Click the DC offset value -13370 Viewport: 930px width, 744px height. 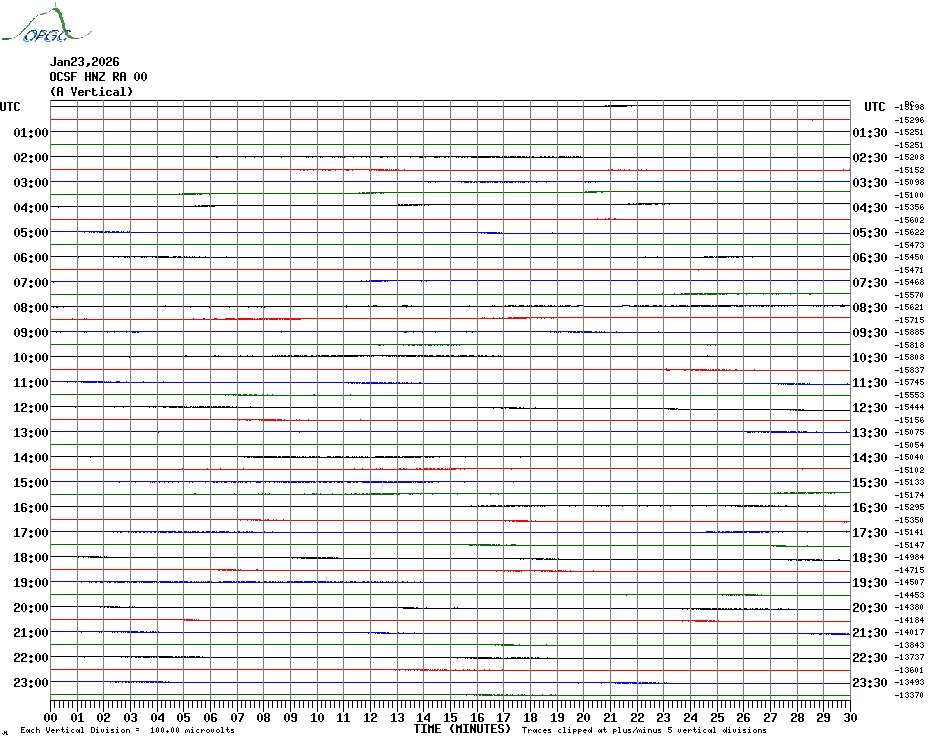pos(909,695)
